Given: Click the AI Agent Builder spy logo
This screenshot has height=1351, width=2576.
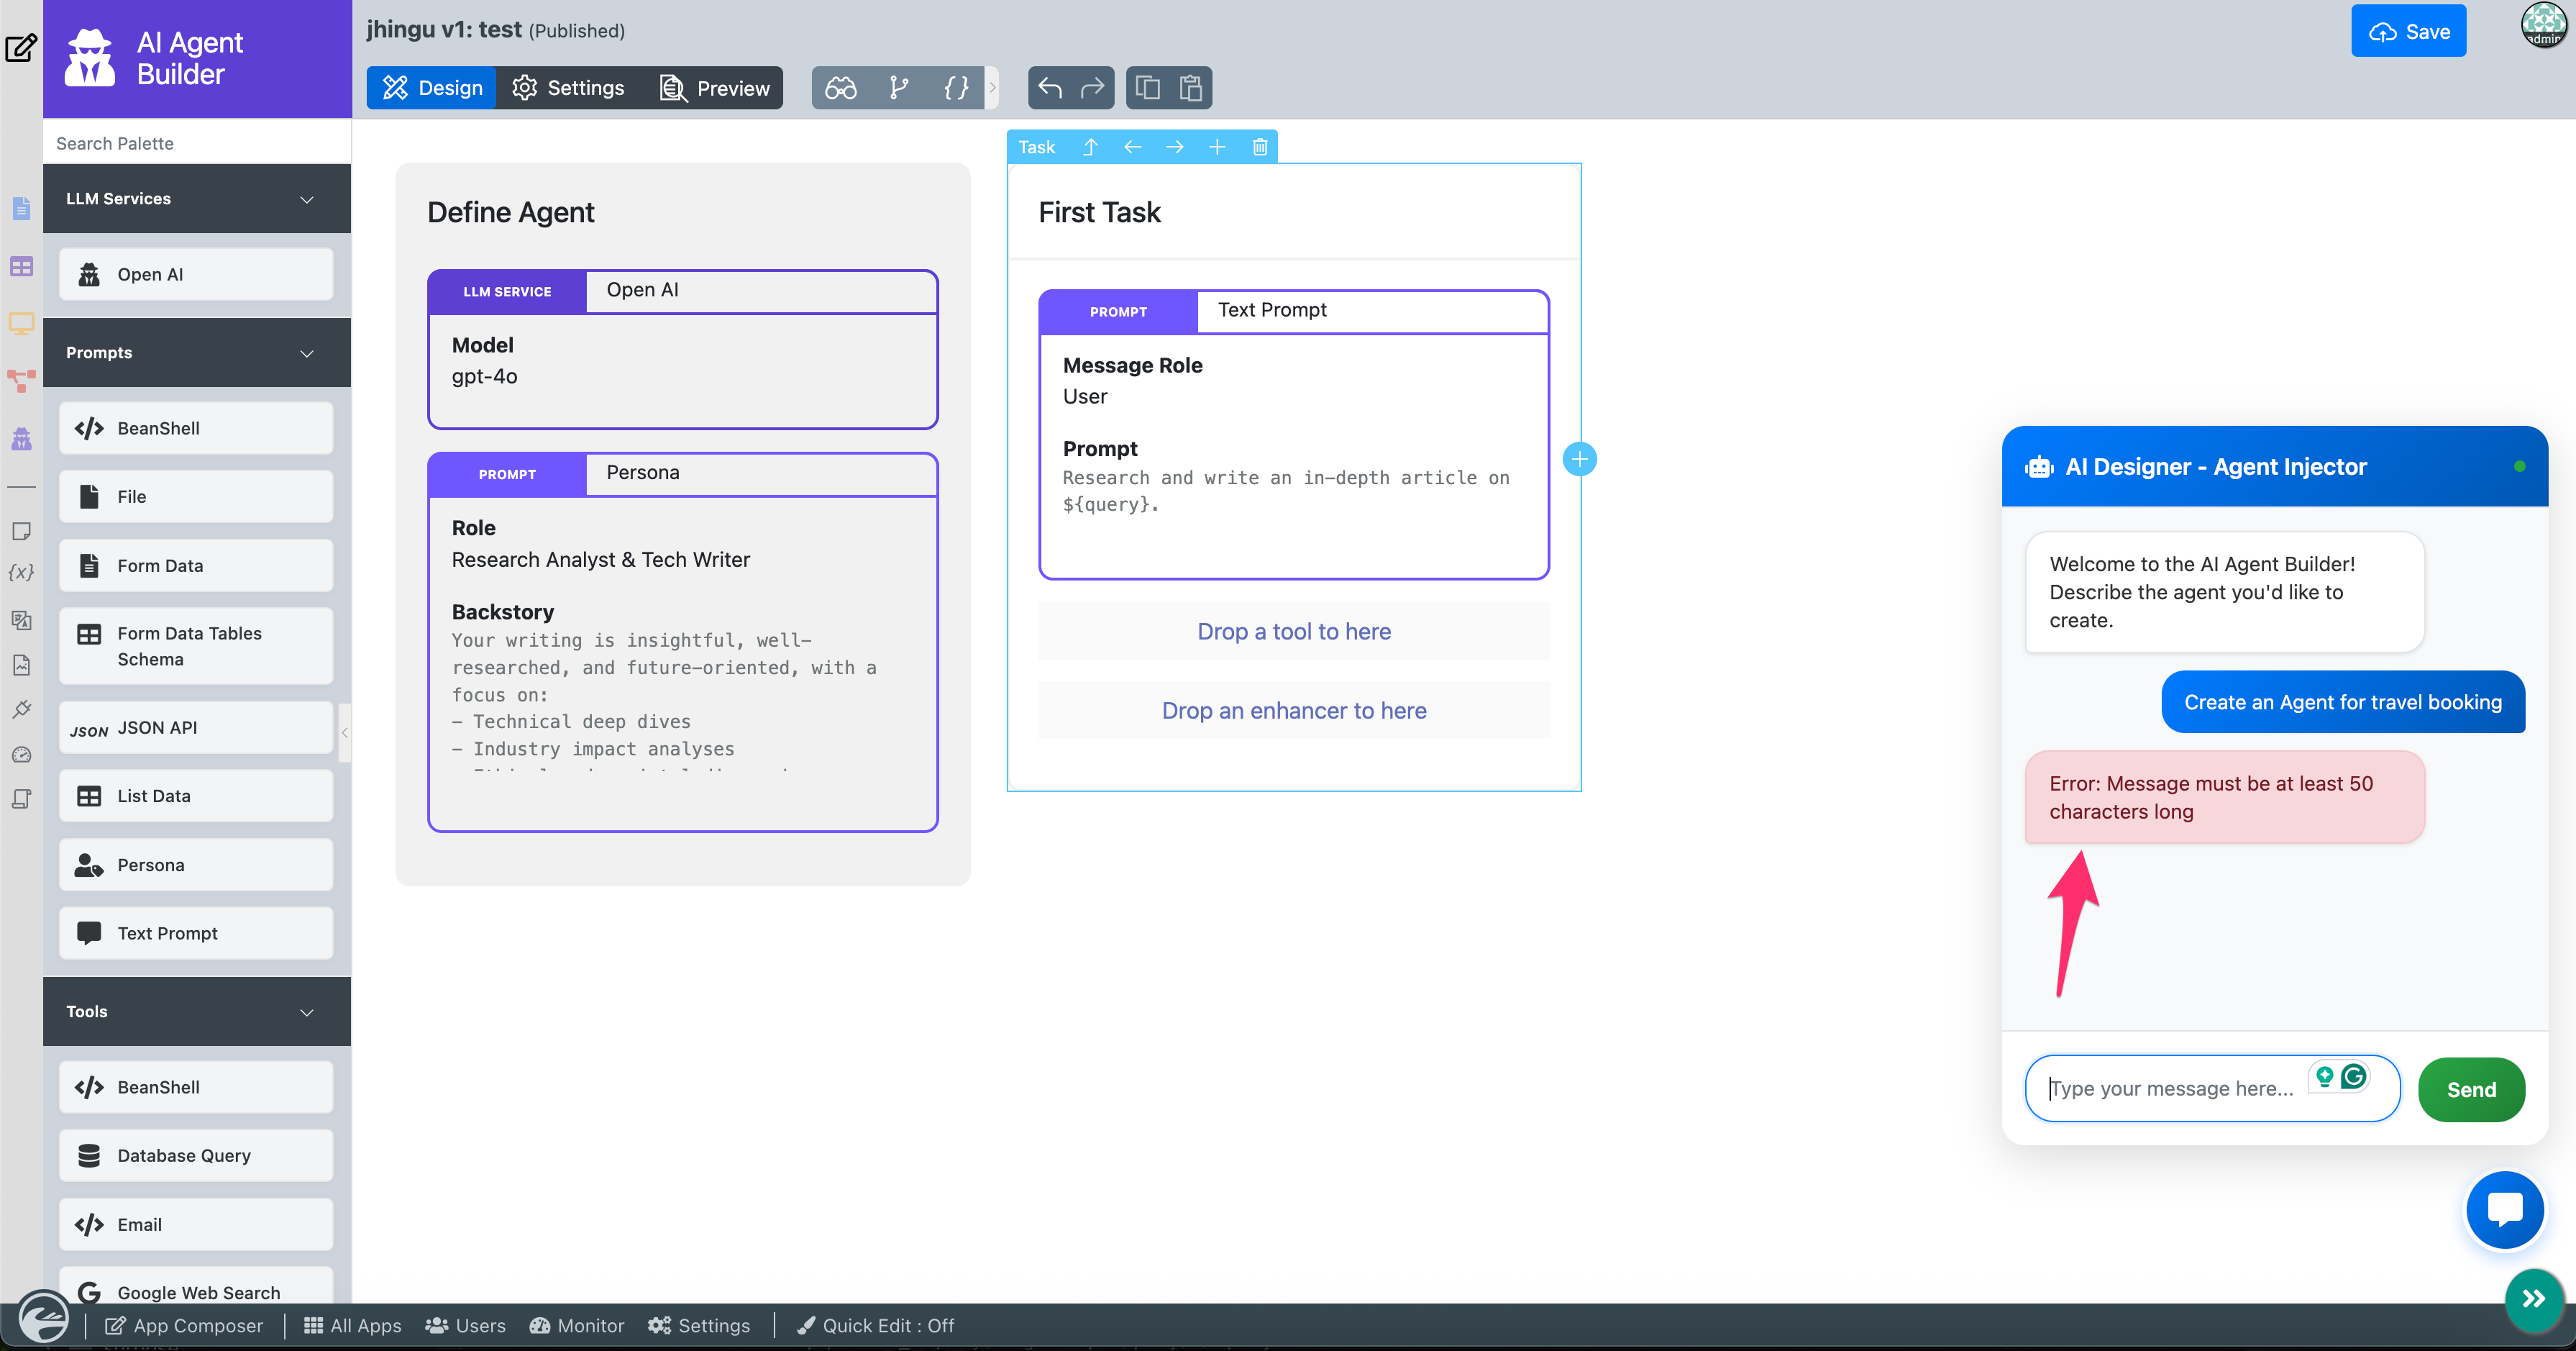Looking at the screenshot, I should click(90, 58).
